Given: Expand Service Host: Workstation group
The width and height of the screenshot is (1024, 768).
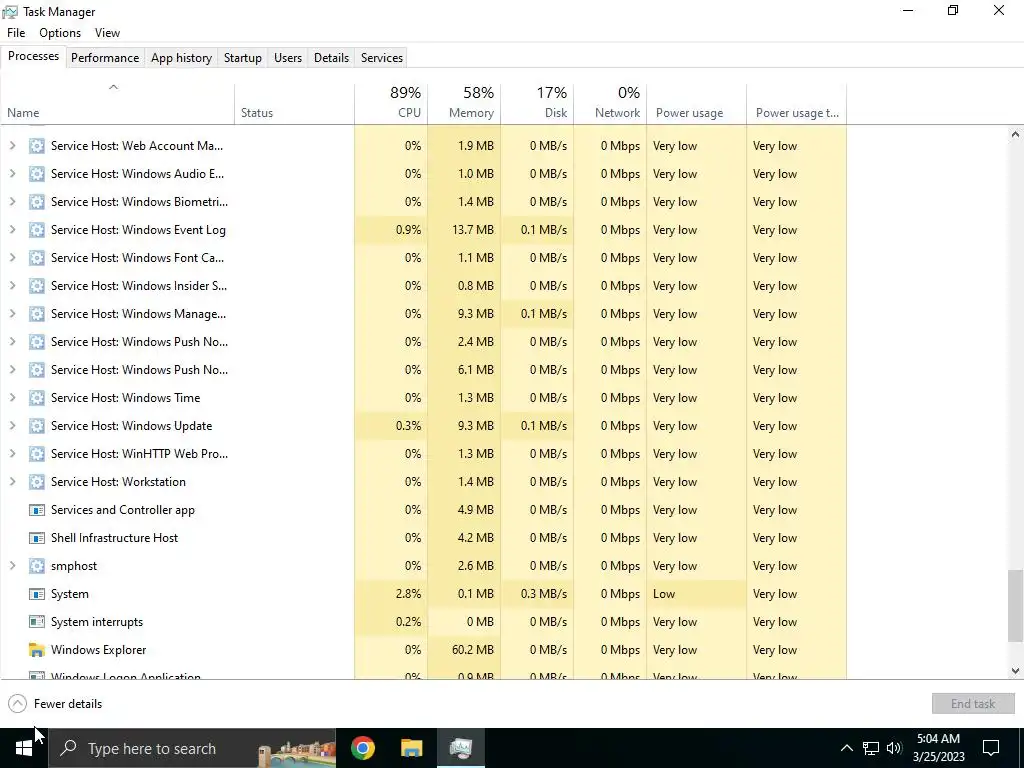Looking at the screenshot, I should pyautogui.click(x=12, y=482).
